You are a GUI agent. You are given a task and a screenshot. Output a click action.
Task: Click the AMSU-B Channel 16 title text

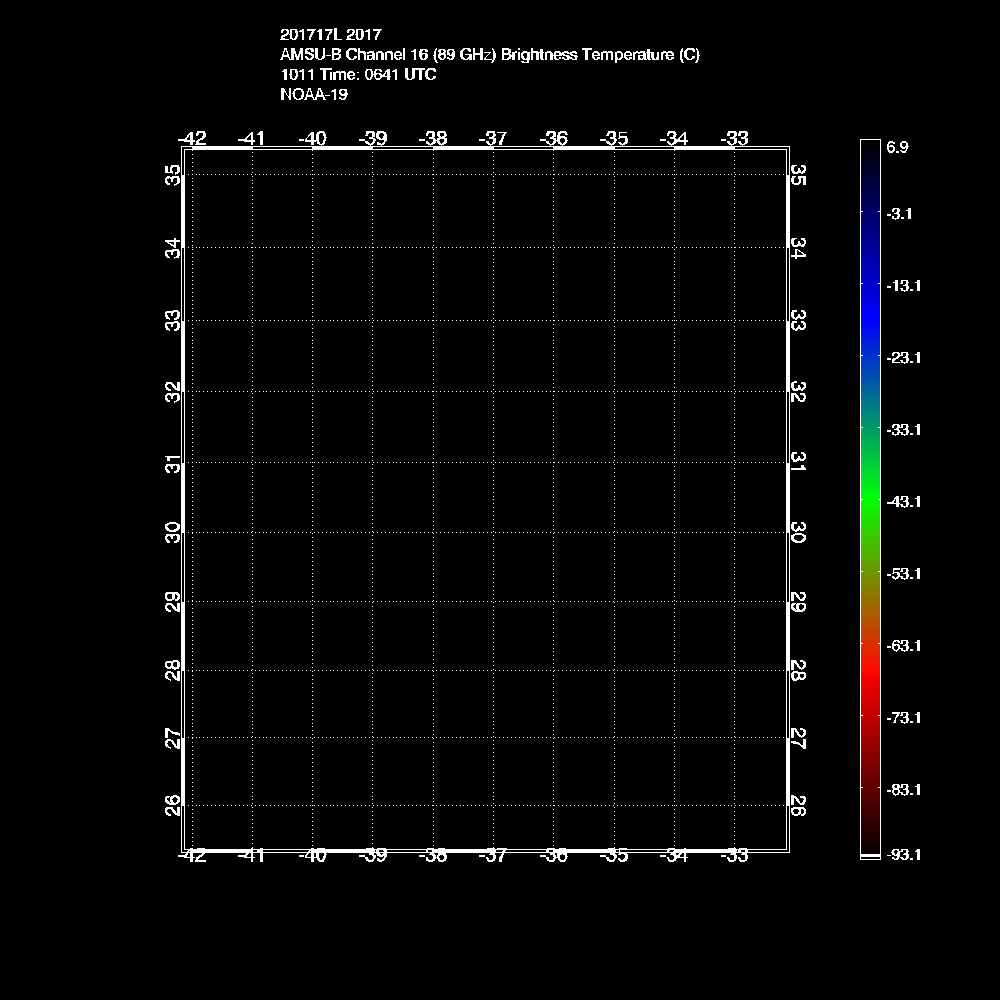[x=490, y=55]
